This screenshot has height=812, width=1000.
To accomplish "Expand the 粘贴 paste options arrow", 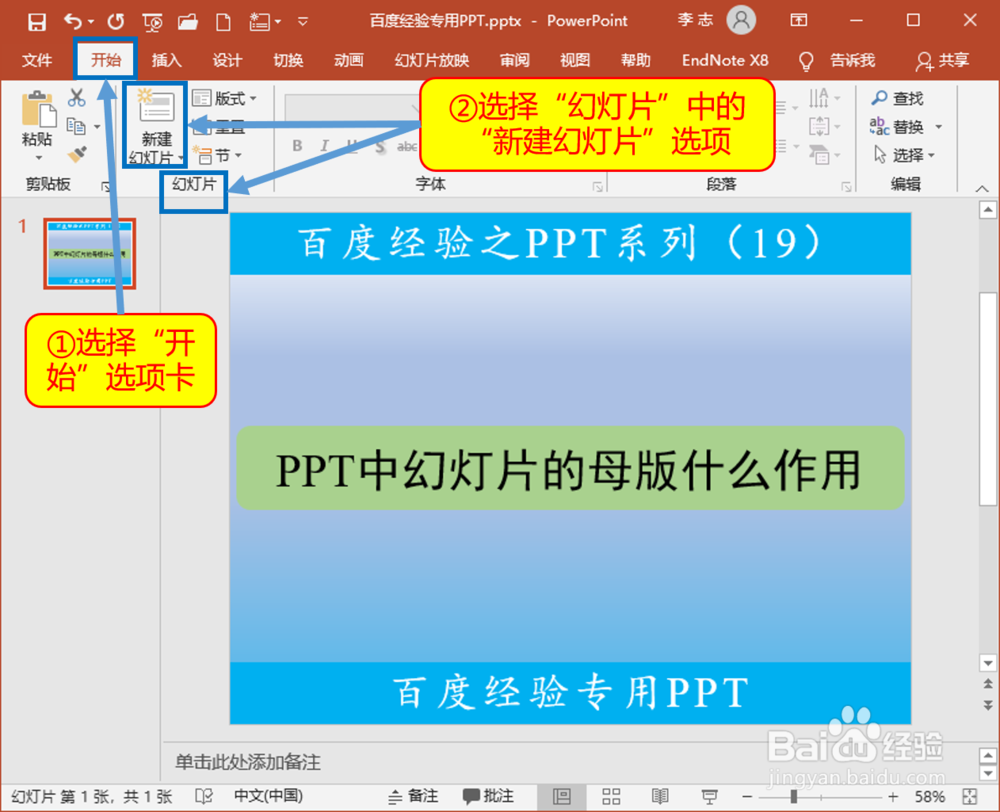I will (38, 158).
